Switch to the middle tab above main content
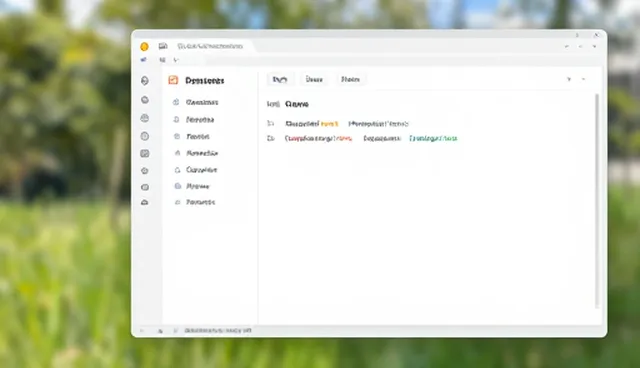Image resolution: width=640 pixels, height=368 pixels. [x=314, y=80]
